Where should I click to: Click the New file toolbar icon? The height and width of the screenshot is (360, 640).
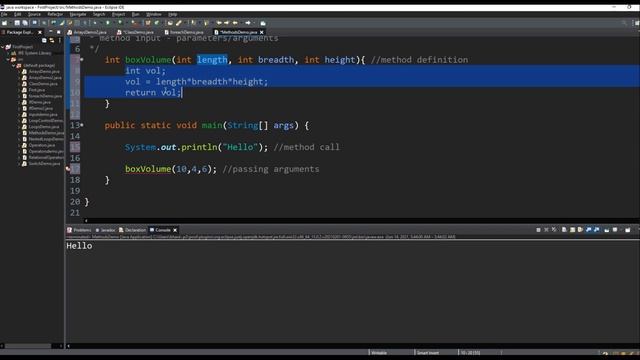[4, 23]
